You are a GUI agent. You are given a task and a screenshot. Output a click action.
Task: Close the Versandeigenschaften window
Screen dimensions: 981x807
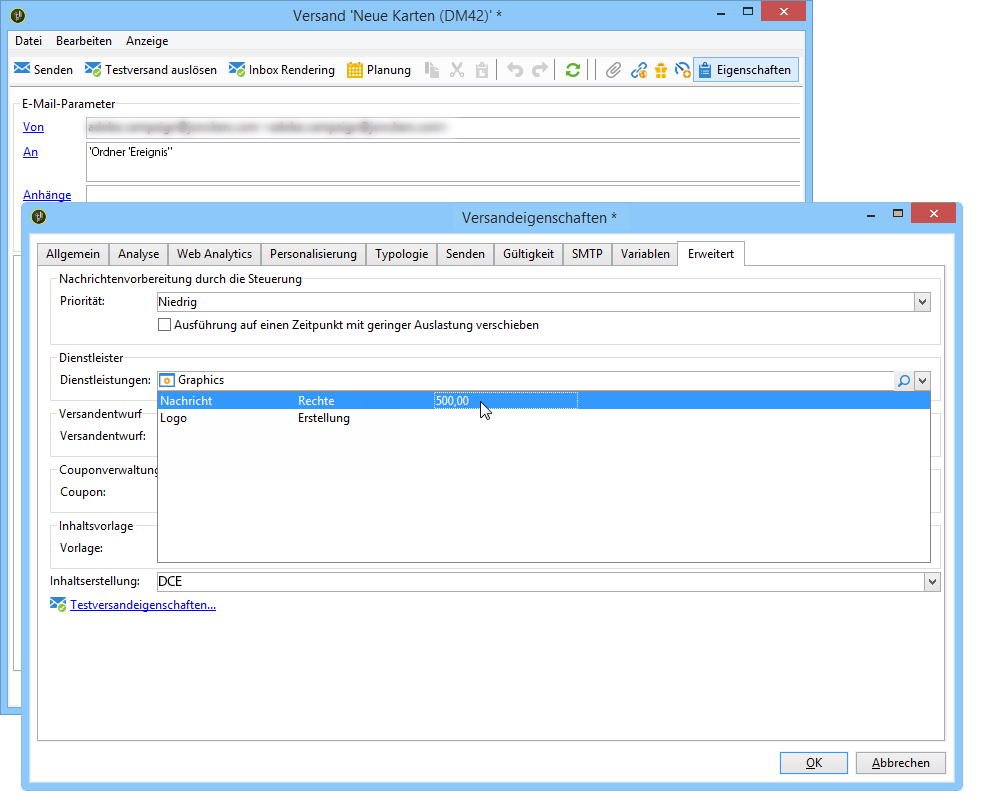[x=933, y=213]
